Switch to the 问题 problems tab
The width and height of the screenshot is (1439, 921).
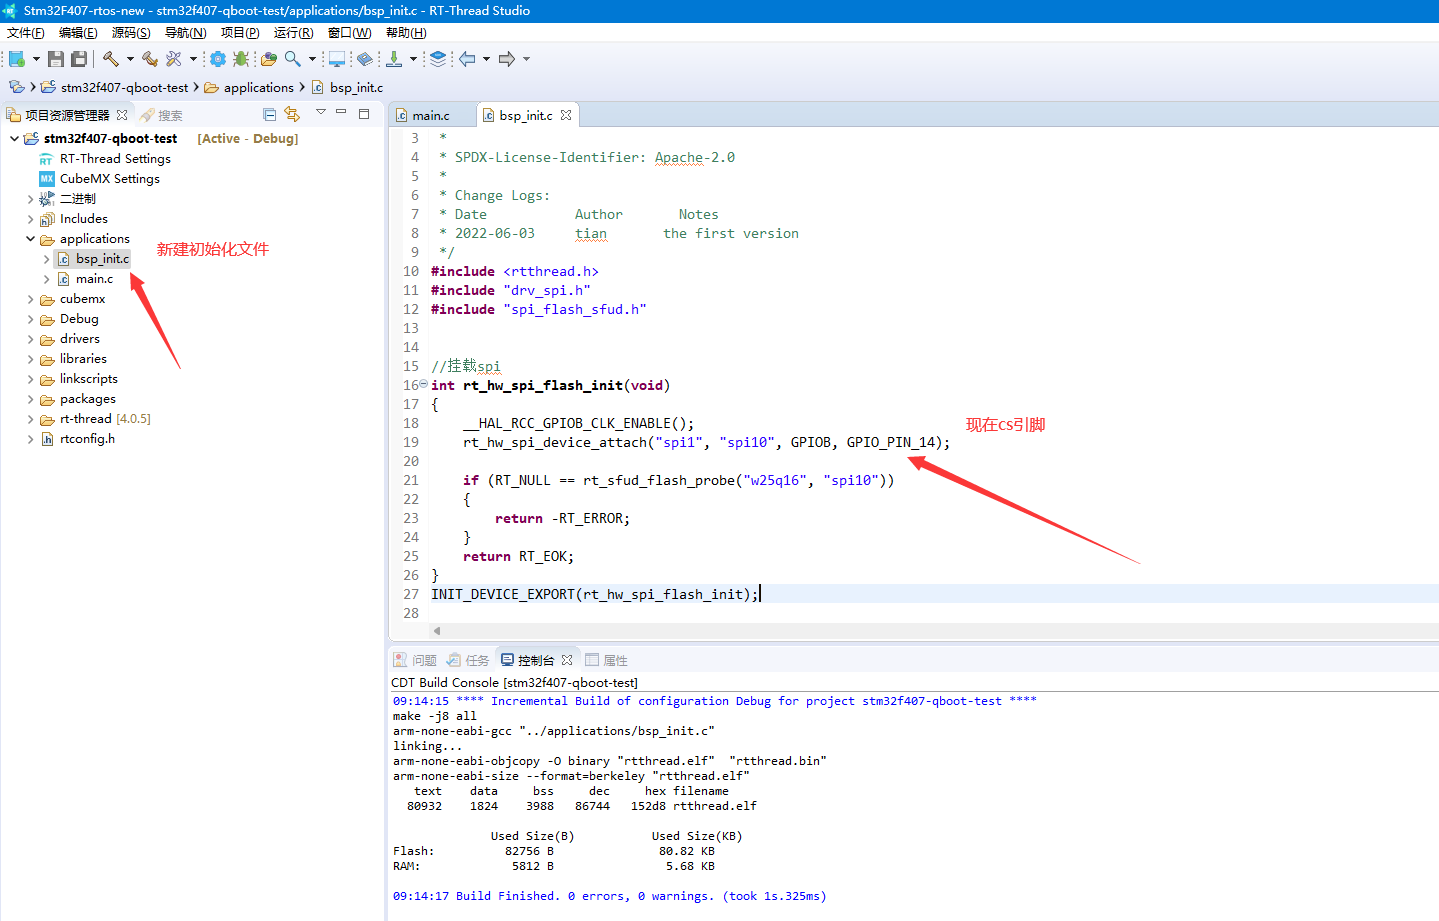tap(415, 660)
